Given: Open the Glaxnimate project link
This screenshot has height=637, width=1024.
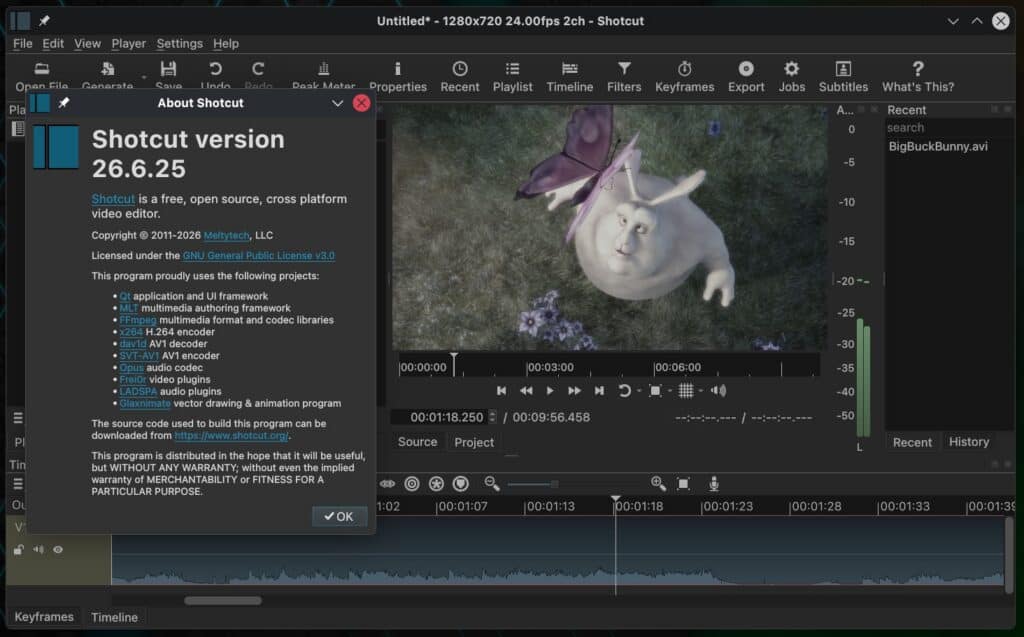Looking at the screenshot, I should point(145,403).
